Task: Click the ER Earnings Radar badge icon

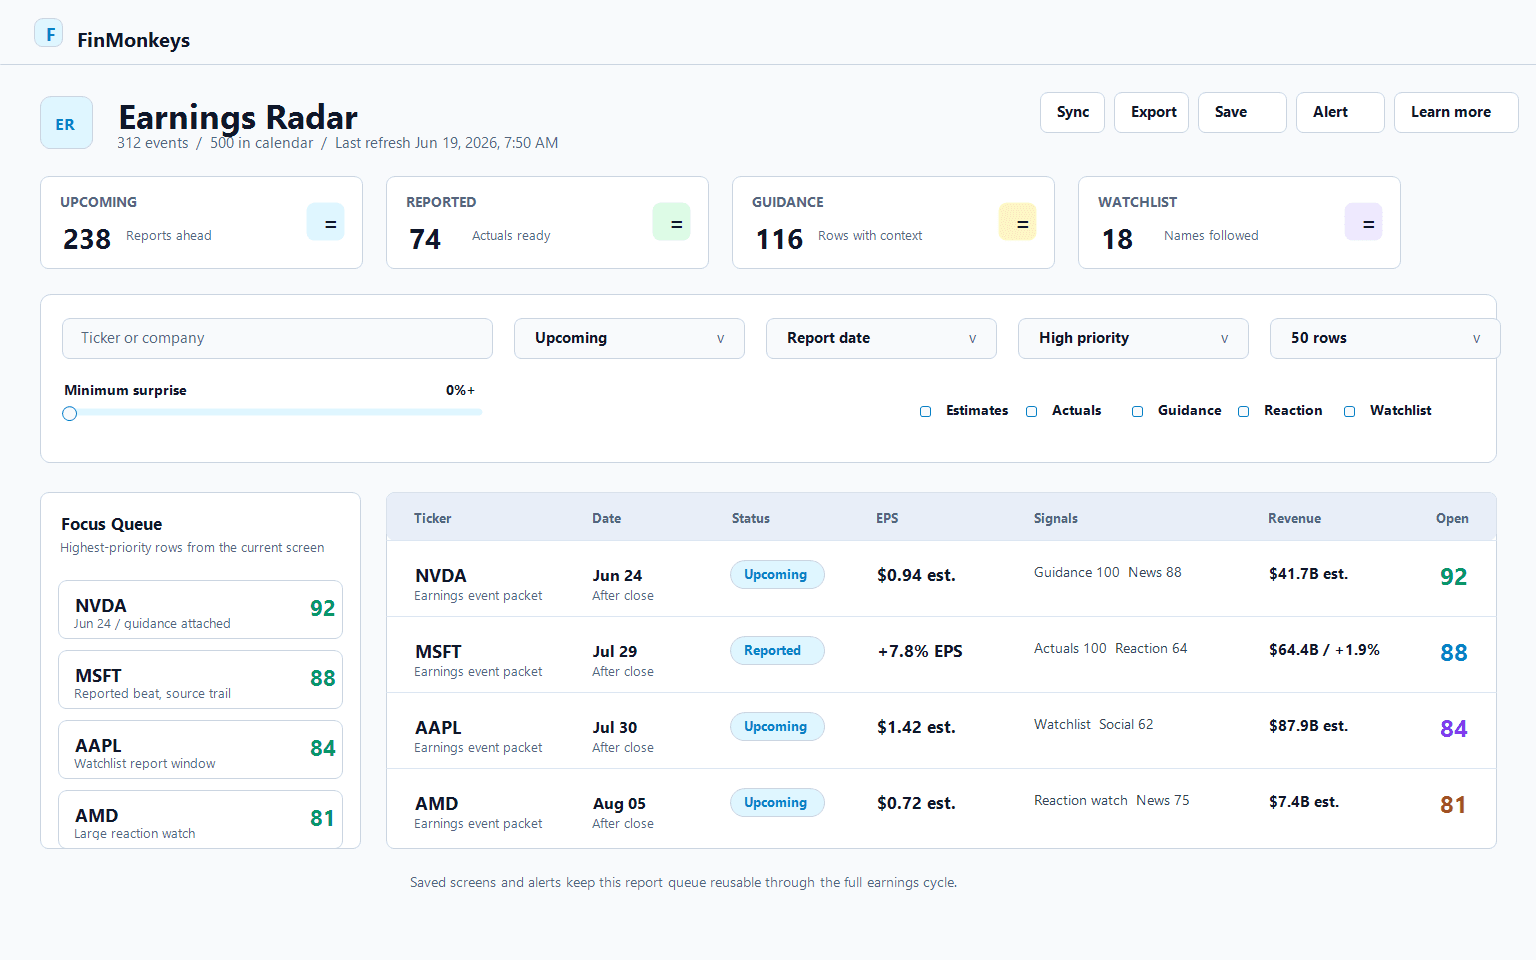Action: tap(66, 123)
